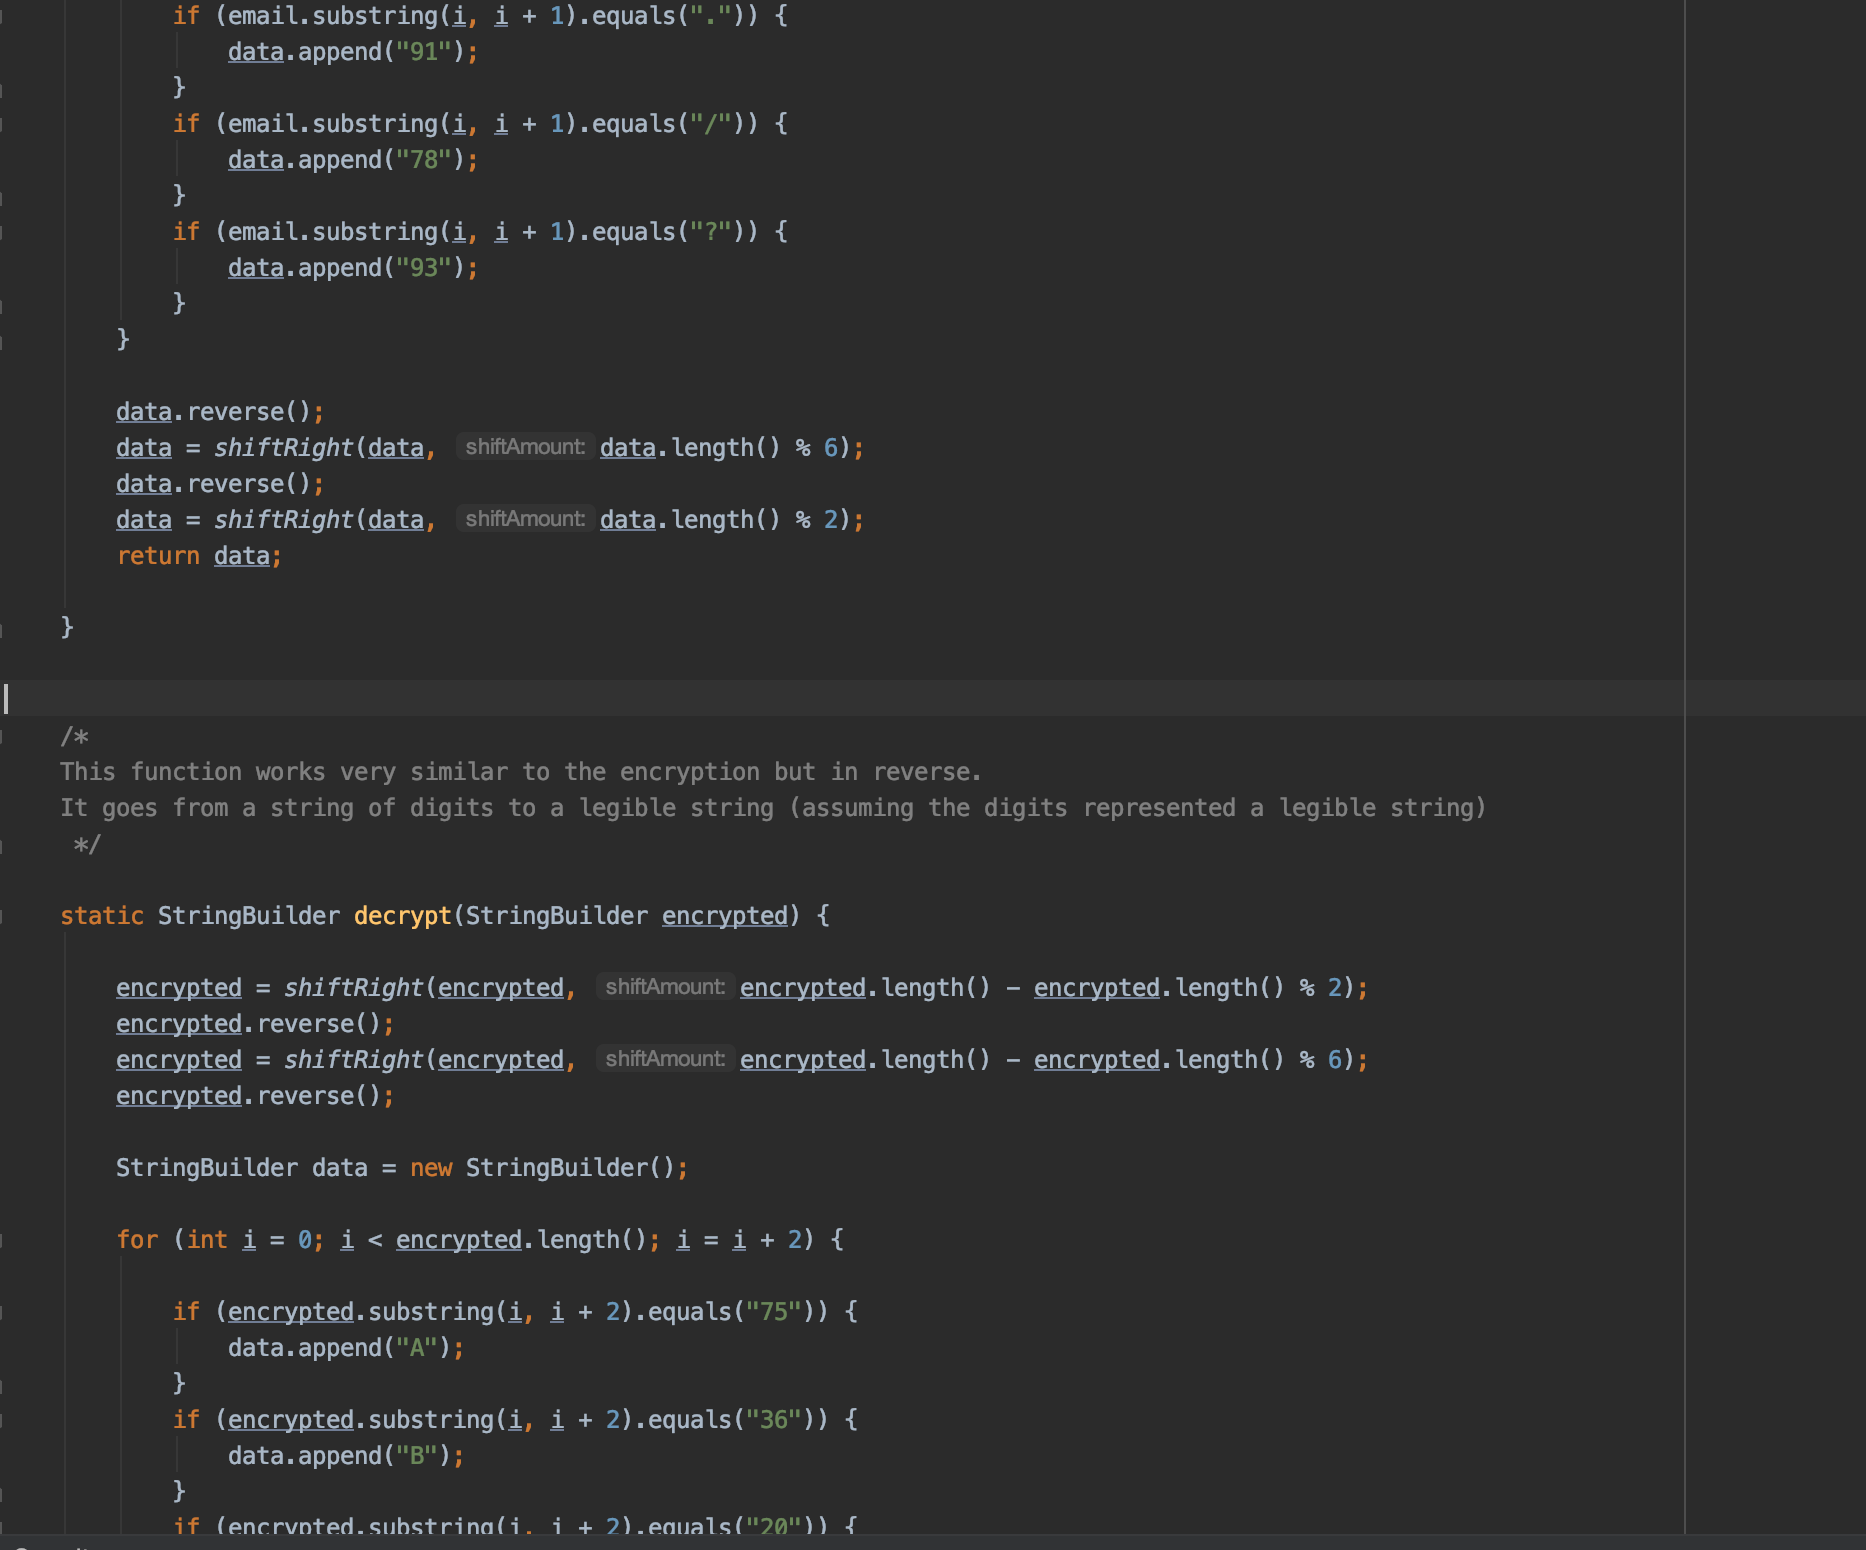Click the comment line starting "It goes from"
The image size is (1866, 1550).
(773, 807)
